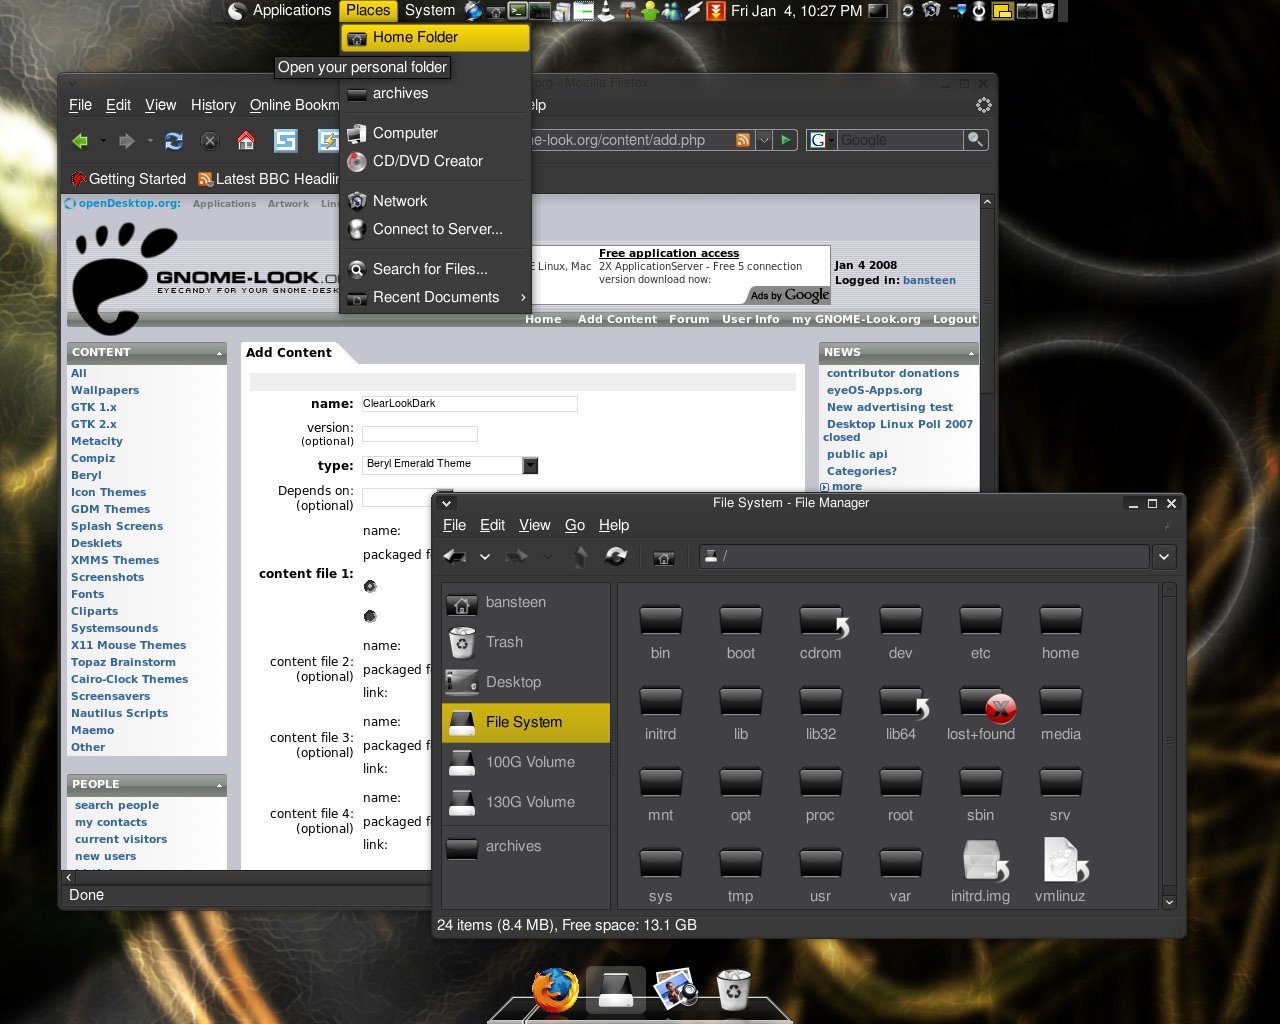Launch Firefox from the bottom dock

[555, 990]
